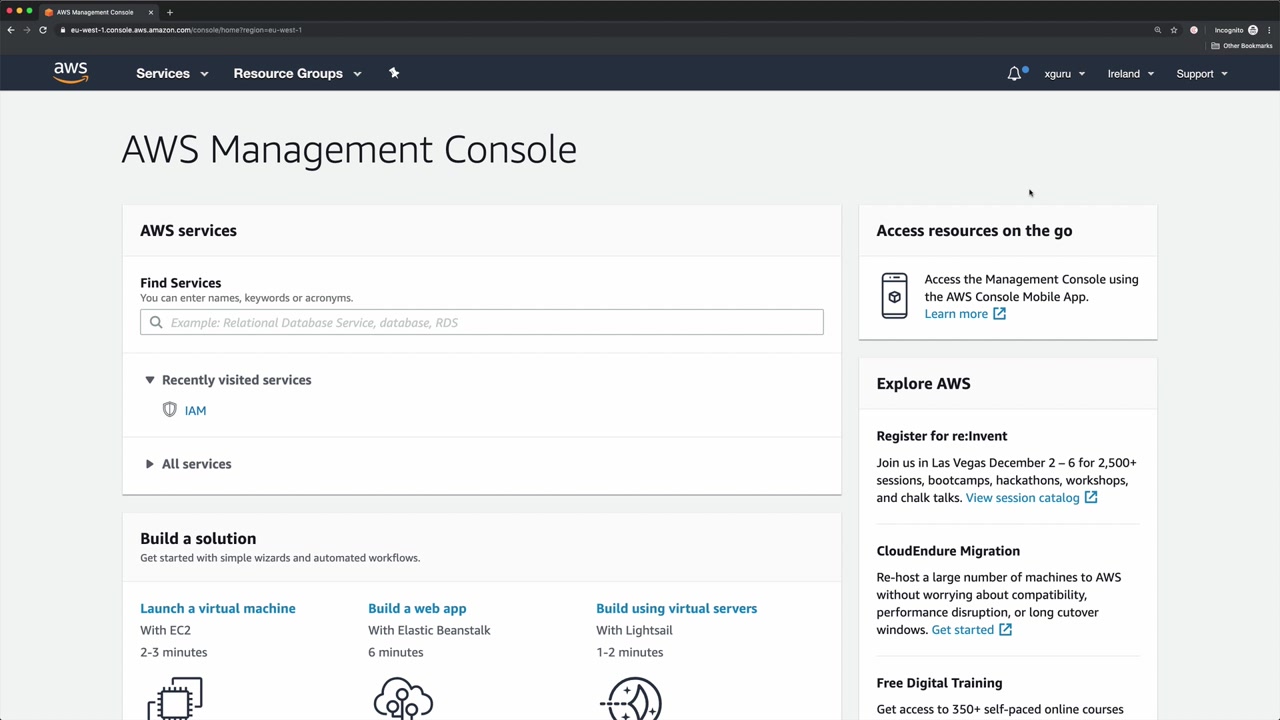
Task: Open the Services dropdown menu
Action: point(172,74)
